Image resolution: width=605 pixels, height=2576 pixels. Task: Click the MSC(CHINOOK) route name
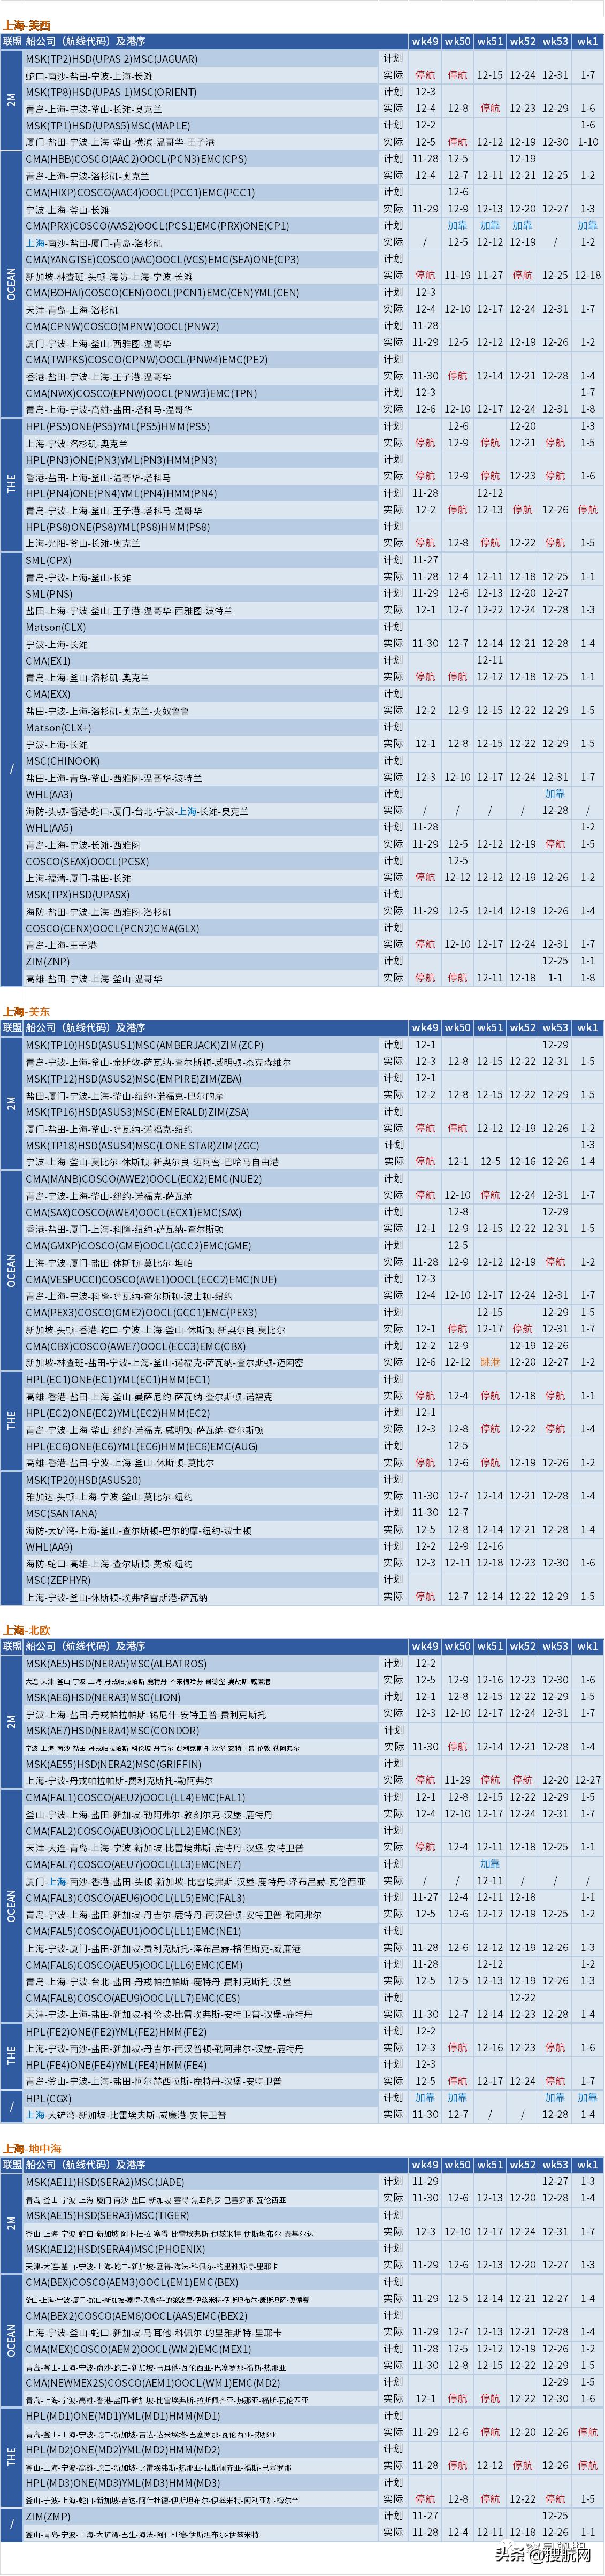[63, 761]
